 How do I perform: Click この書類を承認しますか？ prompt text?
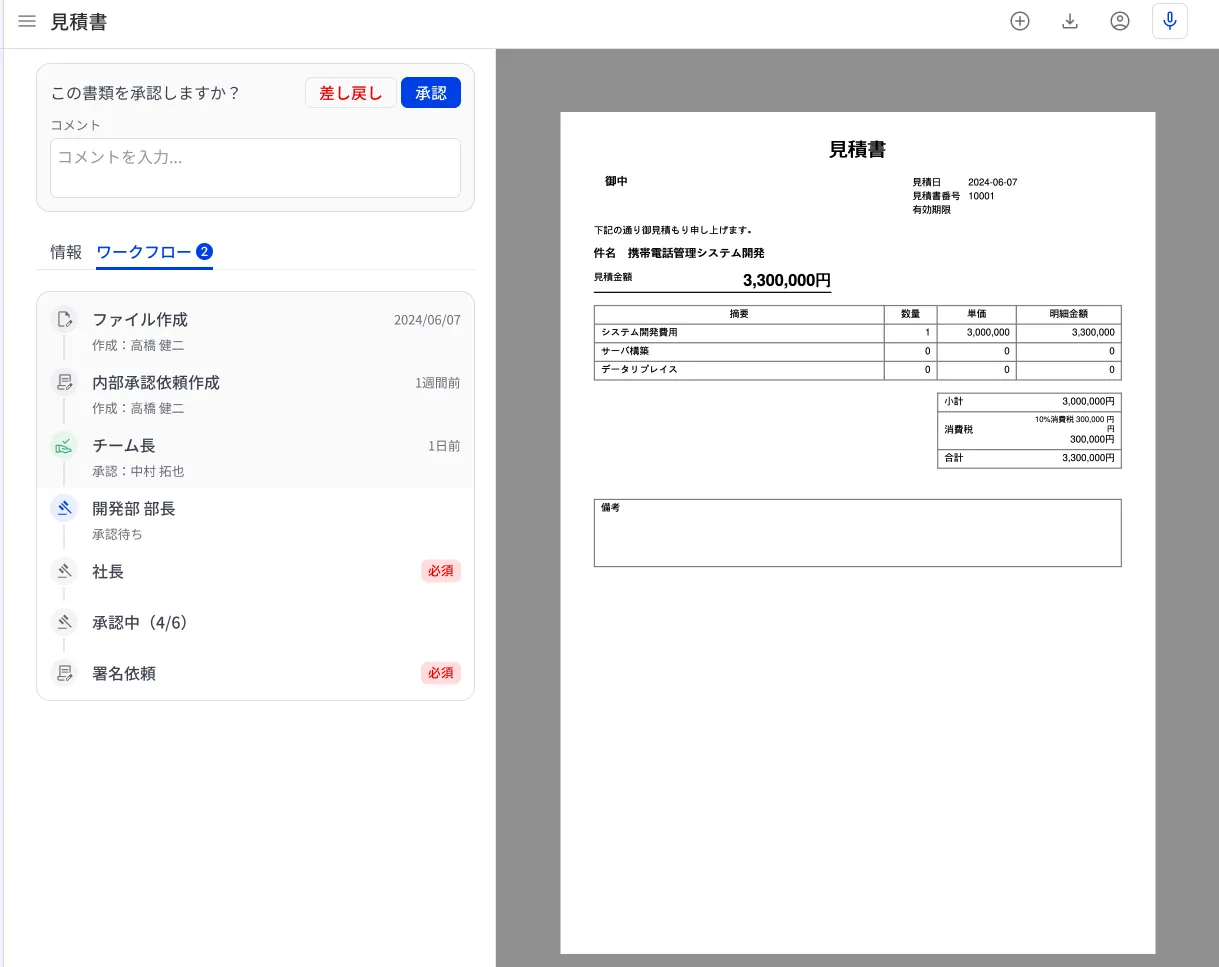pyautogui.click(x=146, y=93)
